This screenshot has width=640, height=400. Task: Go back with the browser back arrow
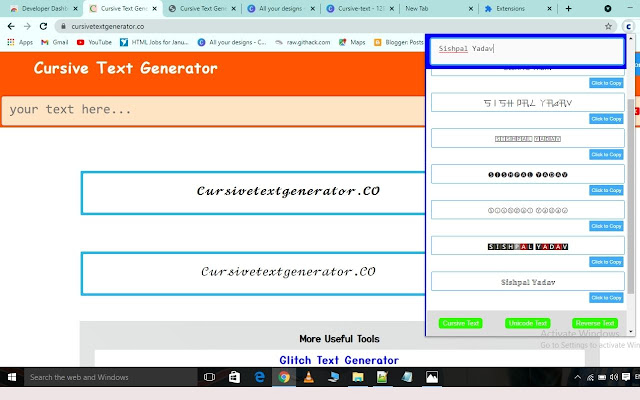click(x=11, y=26)
